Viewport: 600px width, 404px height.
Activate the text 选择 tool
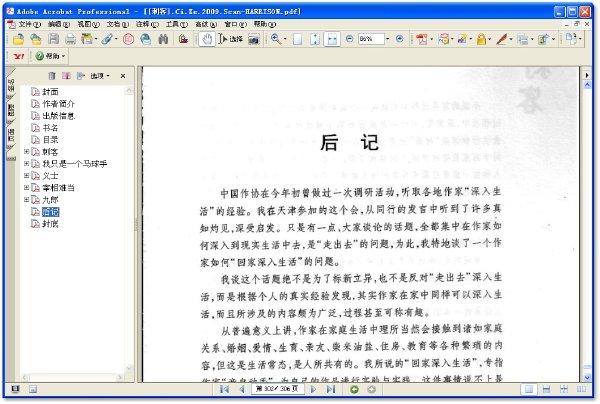(x=231, y=39)
